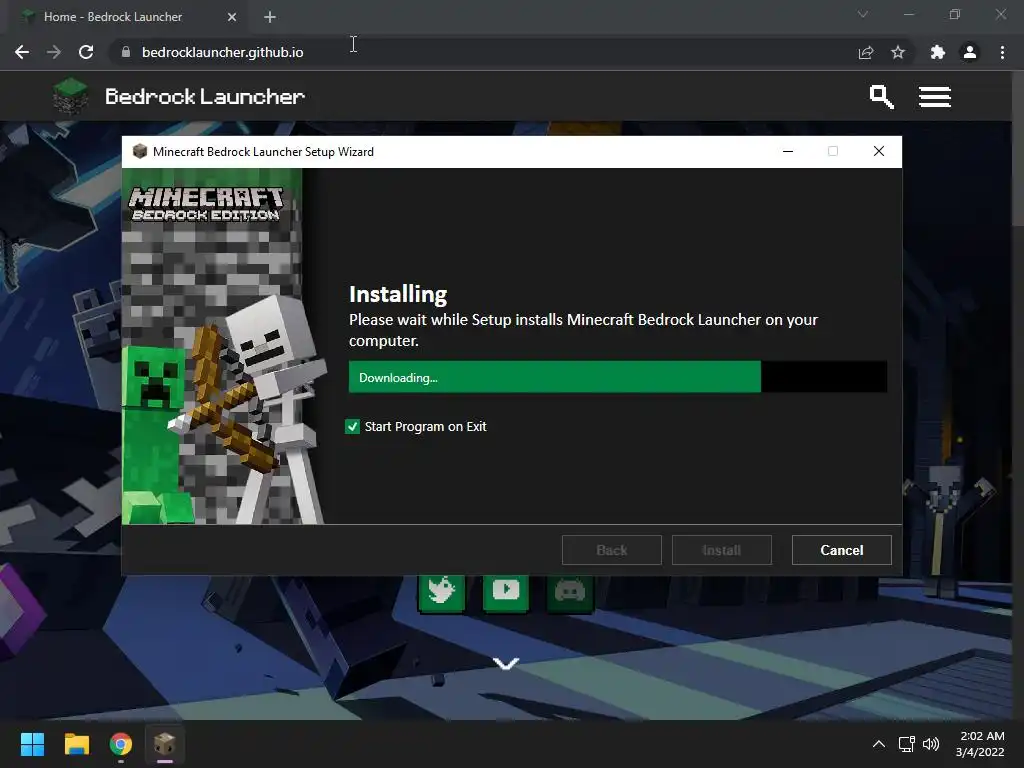The image size is (1024, 768).
Task: Open the Windows Start menu
Action: click(x=32, y=744)
